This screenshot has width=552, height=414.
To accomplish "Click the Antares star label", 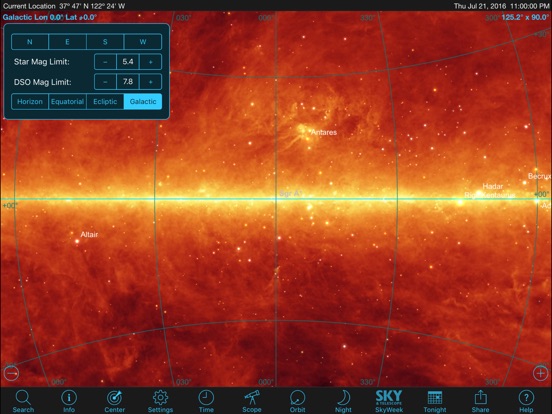I will tap(324, 132).
